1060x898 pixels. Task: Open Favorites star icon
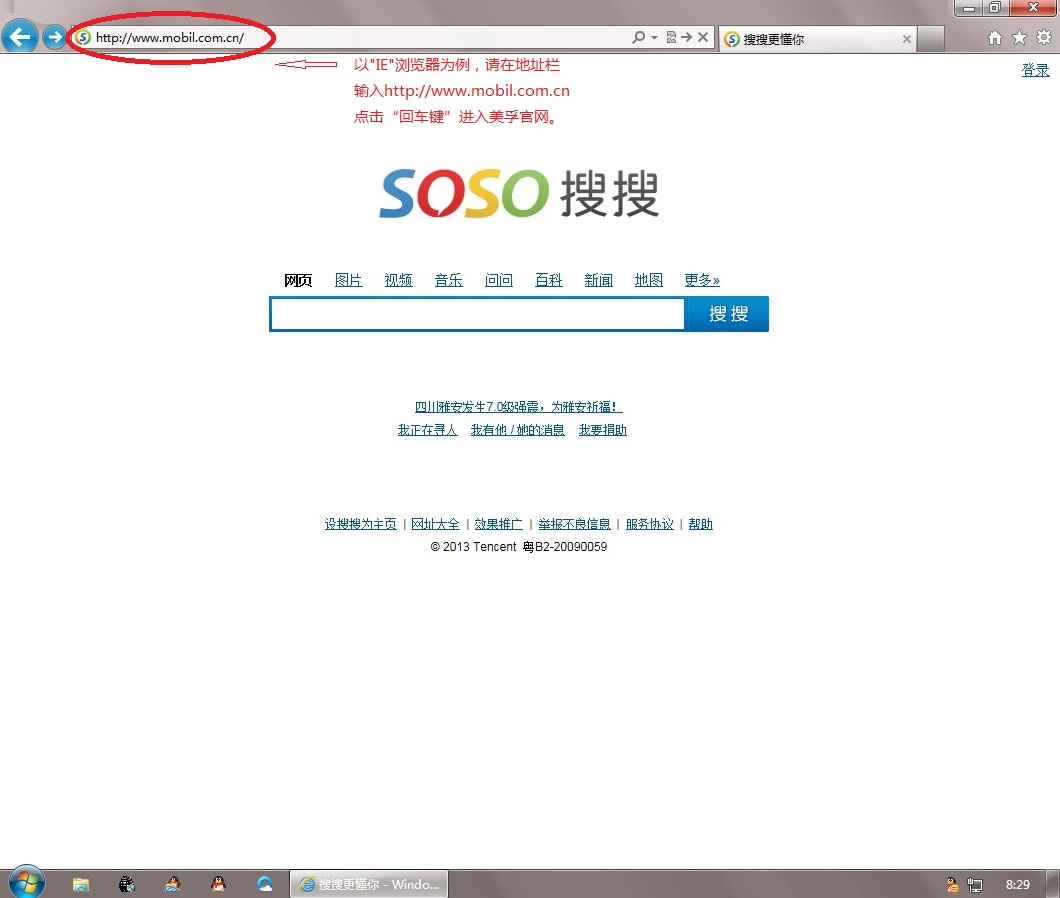tap(1019, 38)
